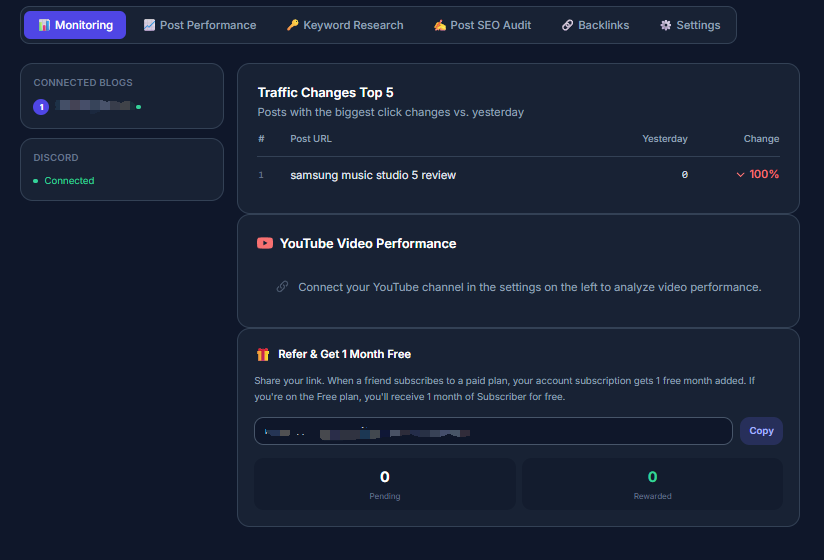
Task: Click the Refer & Get 1 Month Free heading
Action: click(344, 354)
